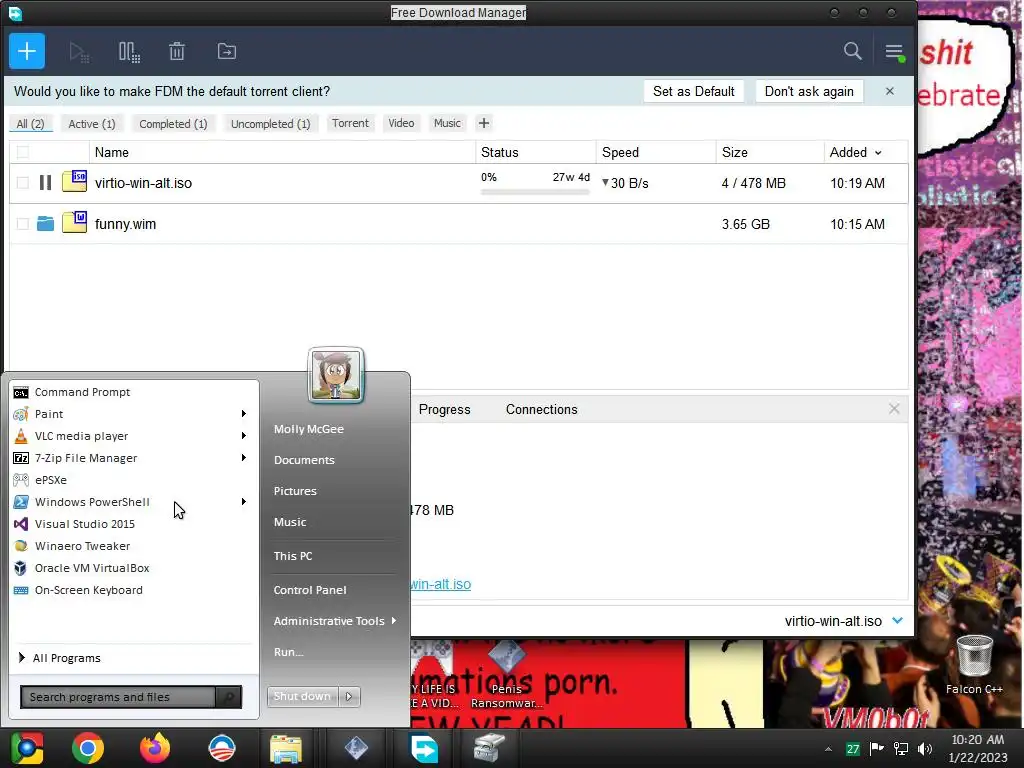This screenshot has height=768, width=1024.
Task: Expand Administrative Tools submenu arrow
Action: pyautogui.click(x=394, y=620)
